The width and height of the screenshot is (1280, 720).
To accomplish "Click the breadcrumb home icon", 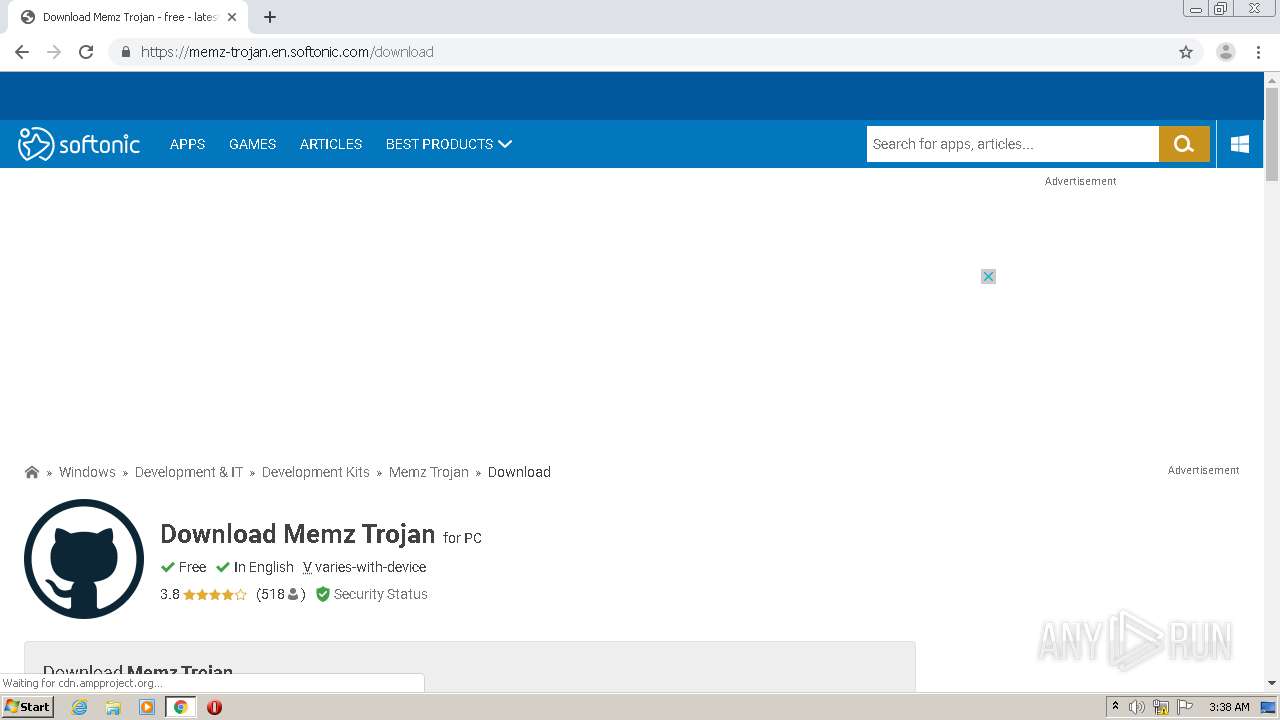I will click(x=32, y=472).
